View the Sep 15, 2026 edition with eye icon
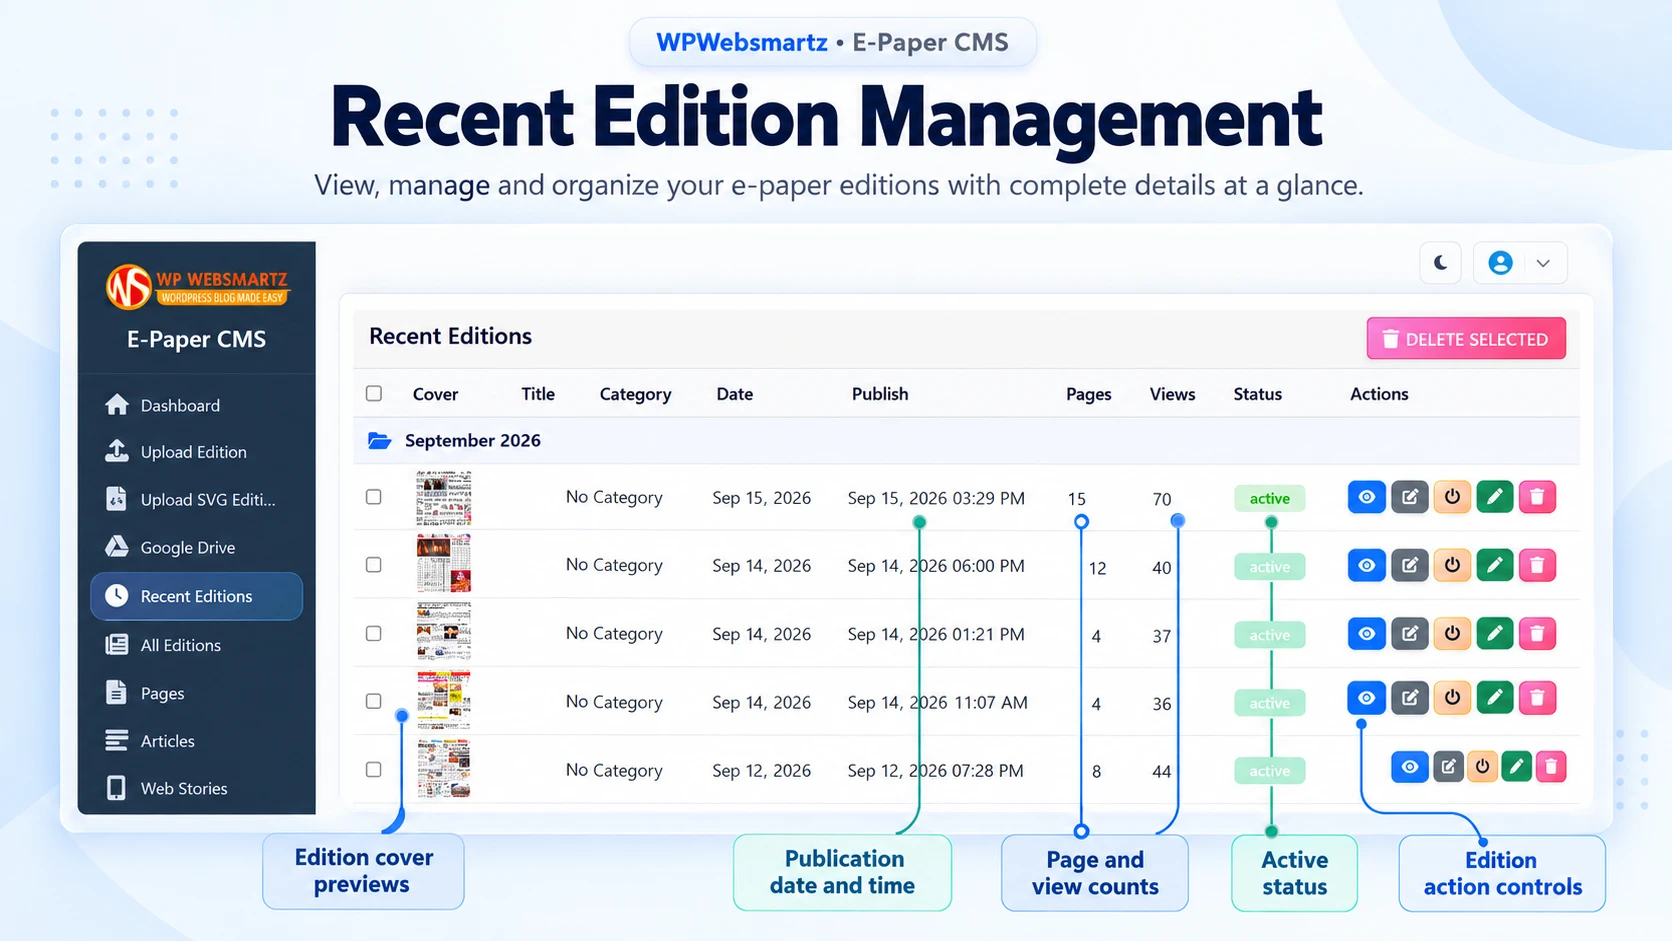Image resolution: width=1672 pixels, height=941 pixels. coord(1366,497)
